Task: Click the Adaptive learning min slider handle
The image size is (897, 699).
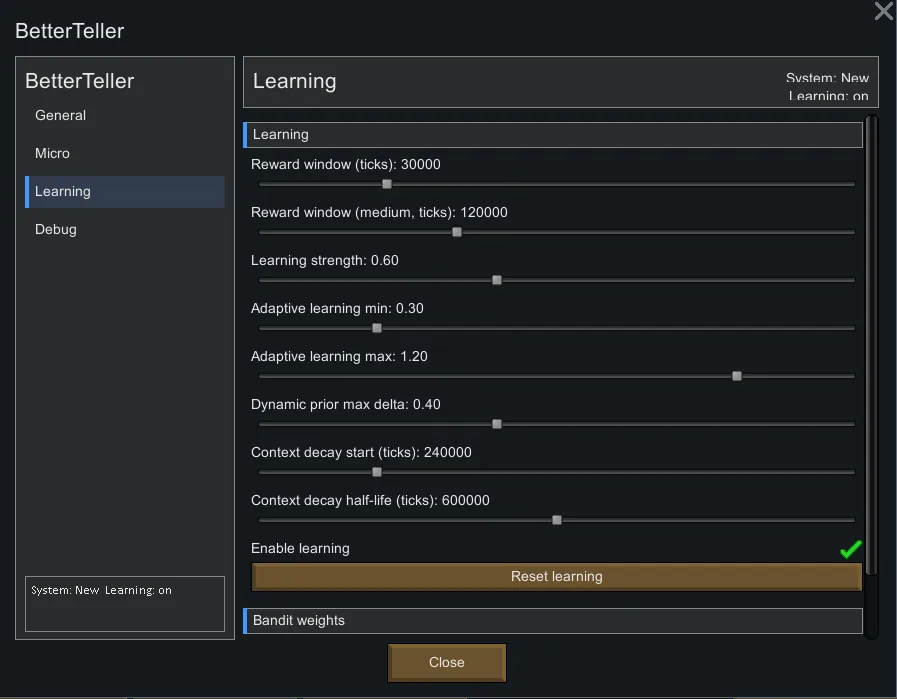Action: tap(377, 328)
